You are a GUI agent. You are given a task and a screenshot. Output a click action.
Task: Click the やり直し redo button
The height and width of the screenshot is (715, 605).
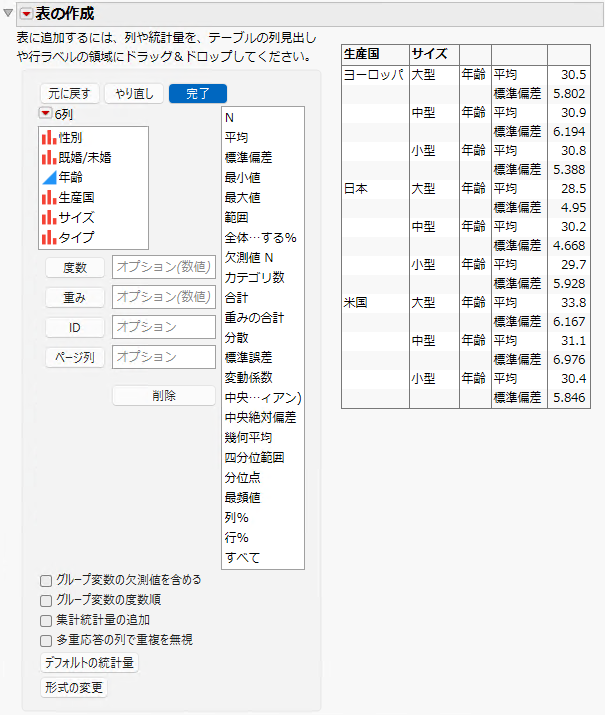(134, 93)
